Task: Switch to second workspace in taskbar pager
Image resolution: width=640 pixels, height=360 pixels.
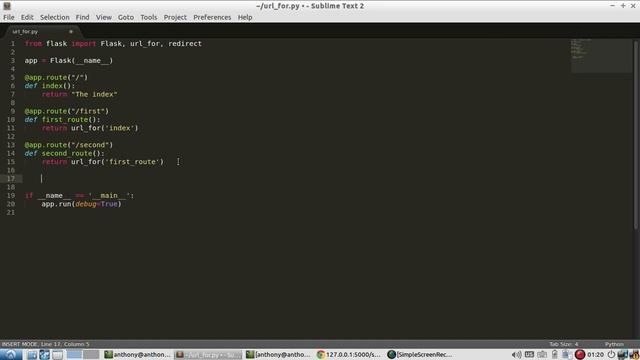Action: click(x=91, y=354)
